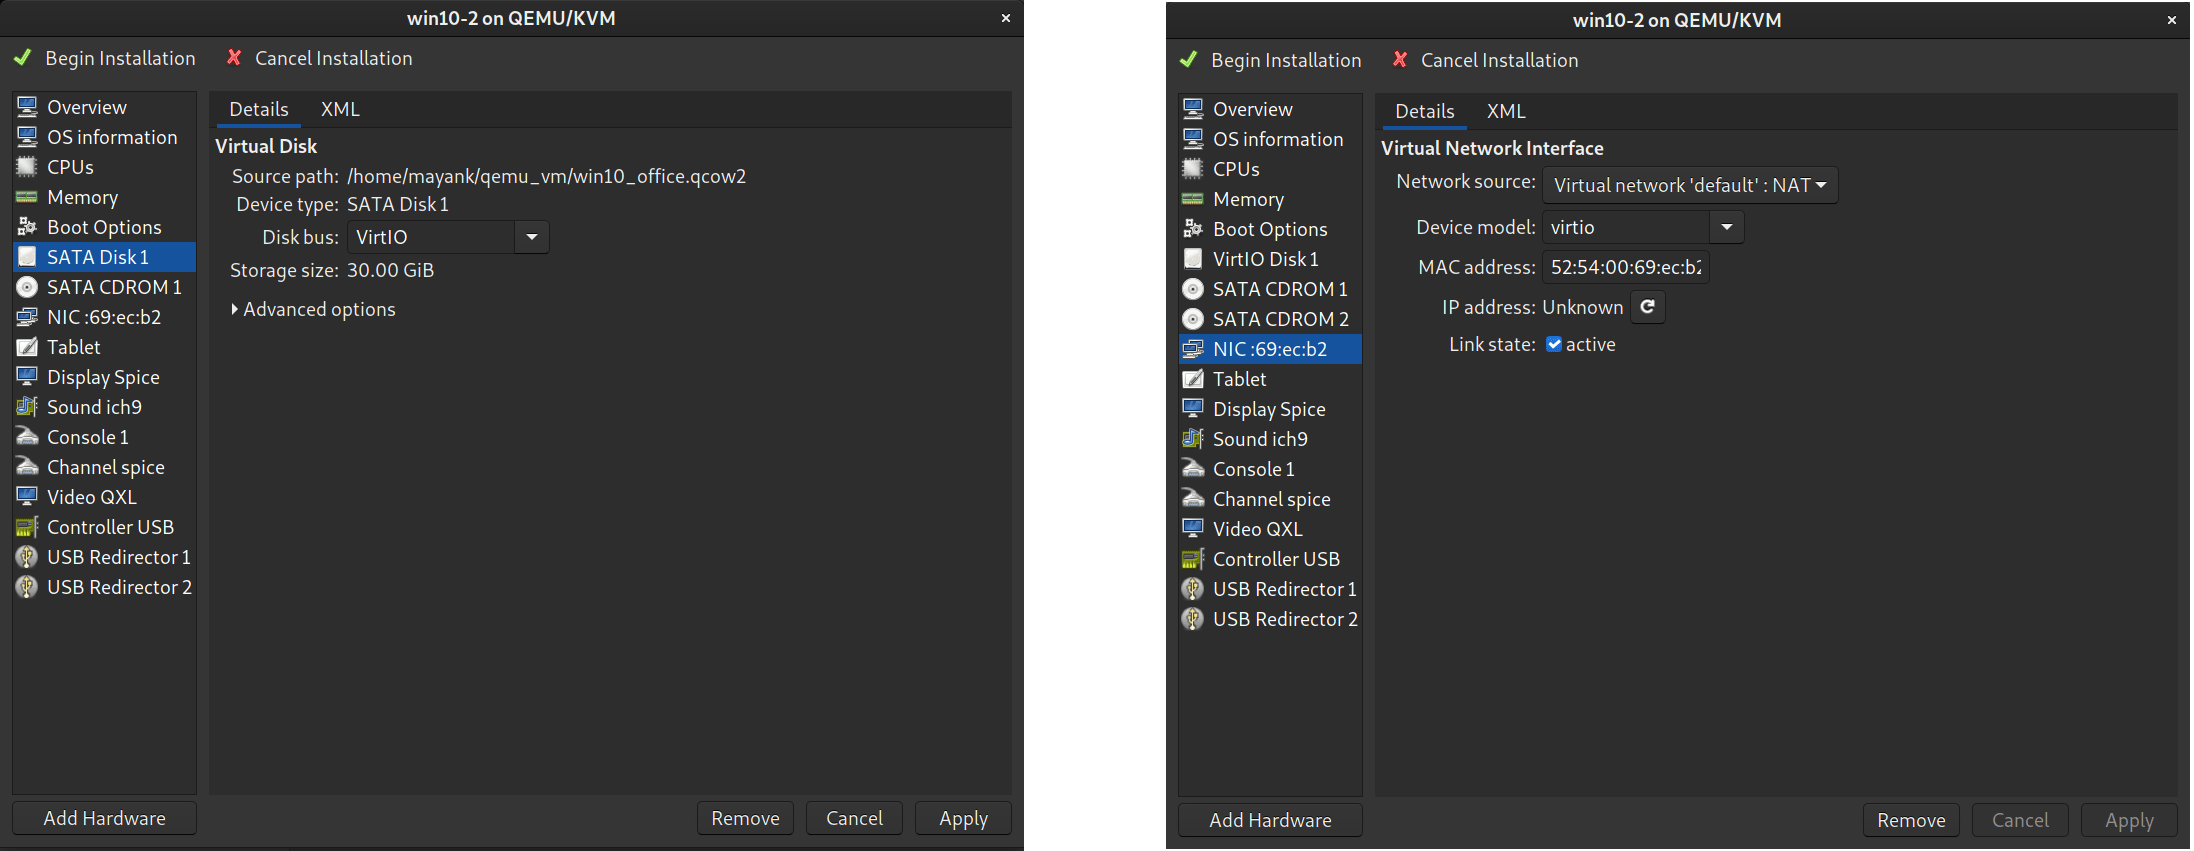2194x851 pixels.
Task: Click Controller USB icon in left window
Action: pyautogui.click(x=27, y=527)
